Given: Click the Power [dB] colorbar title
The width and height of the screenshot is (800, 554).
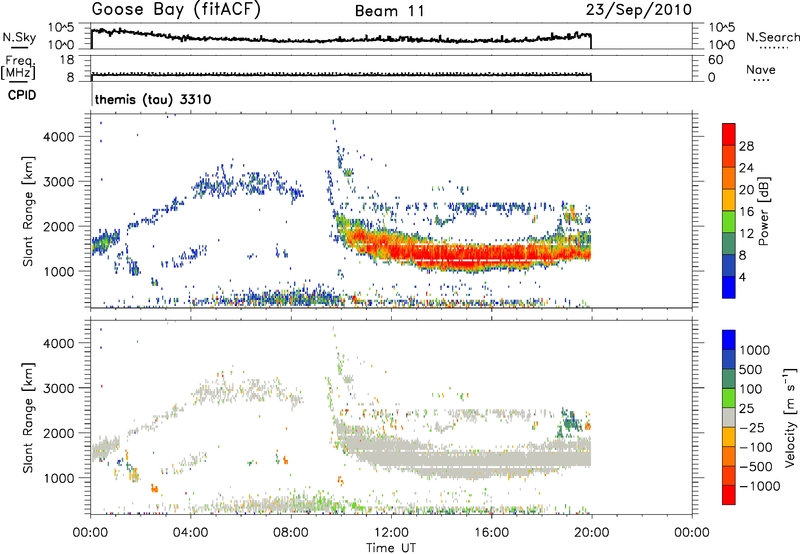Looking at the screenshot, I should point(763,211).
